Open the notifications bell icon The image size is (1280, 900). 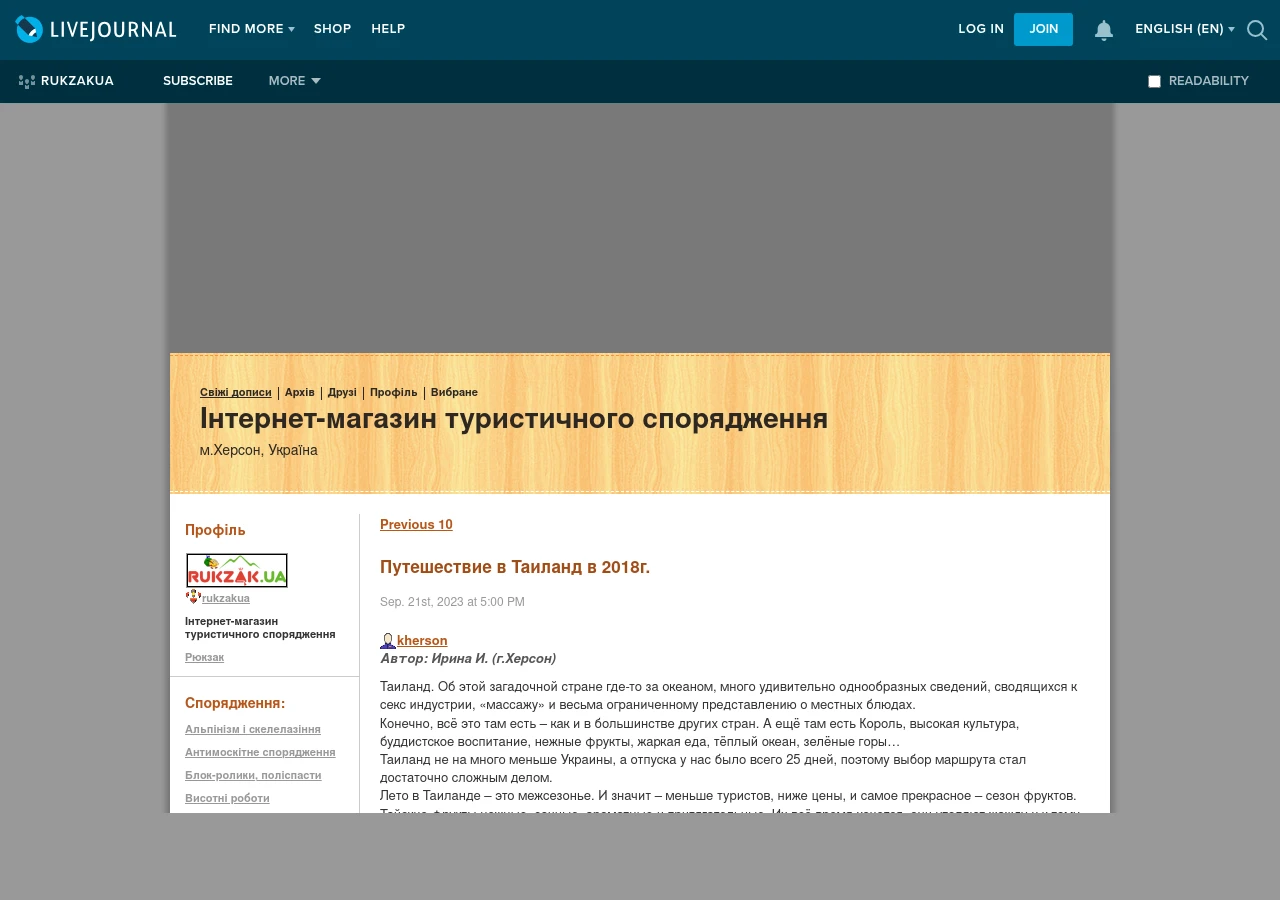pyautogui.click(x=1104, y=30)
